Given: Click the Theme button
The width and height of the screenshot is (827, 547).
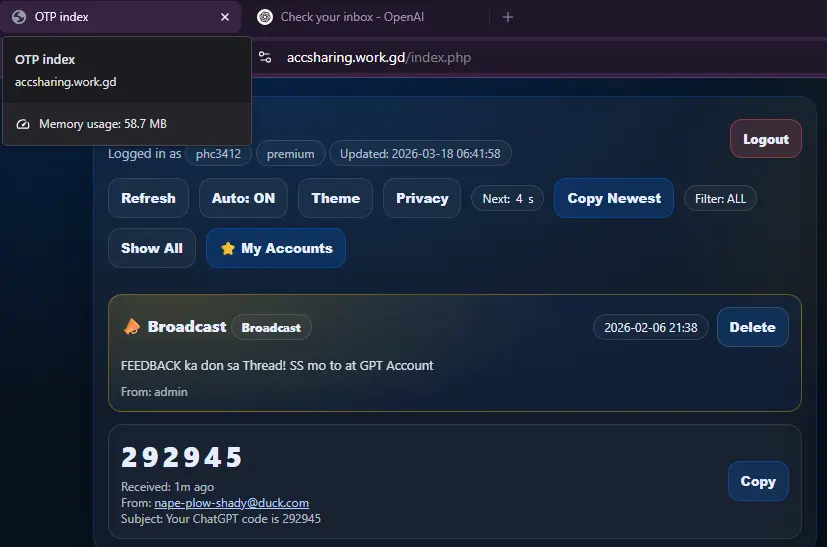Looking at the screenshot, I should (x=335, y=198).
